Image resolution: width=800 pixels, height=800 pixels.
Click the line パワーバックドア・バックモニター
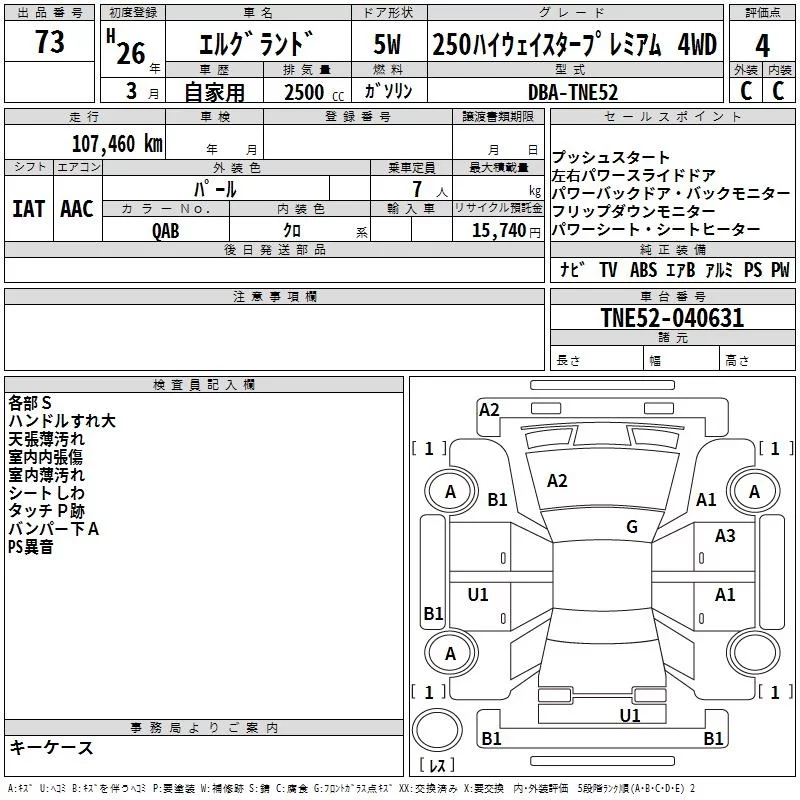(671, 193)
